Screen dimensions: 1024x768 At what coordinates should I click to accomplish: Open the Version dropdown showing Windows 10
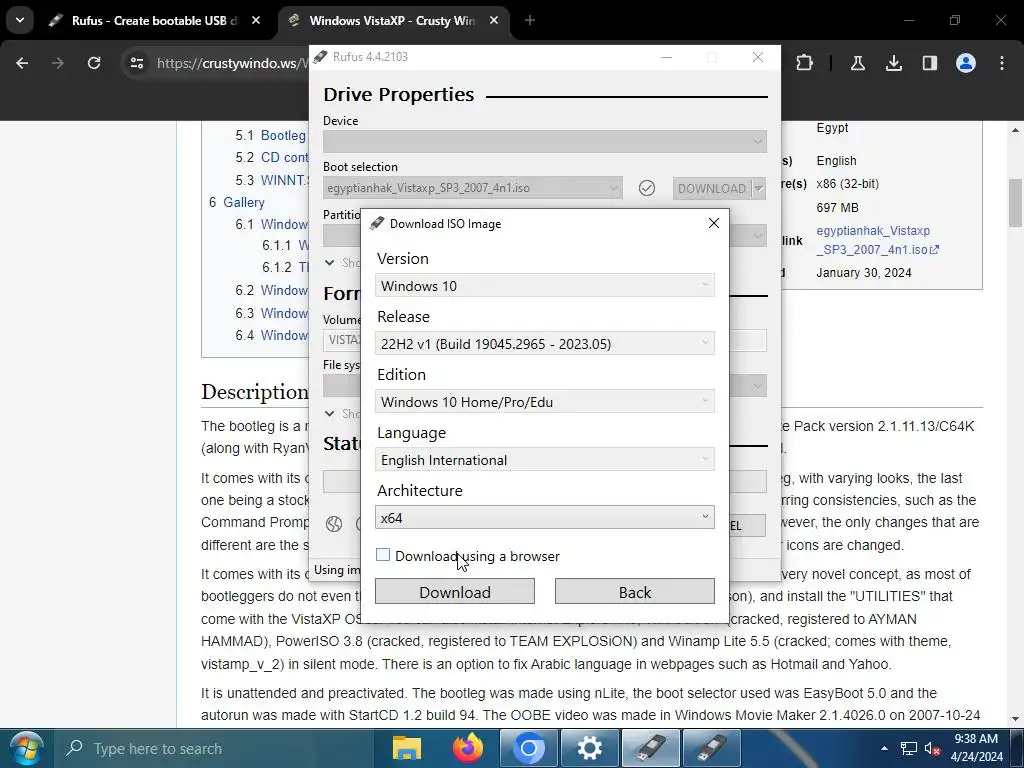pyautogui.click(x=545, y=286)
